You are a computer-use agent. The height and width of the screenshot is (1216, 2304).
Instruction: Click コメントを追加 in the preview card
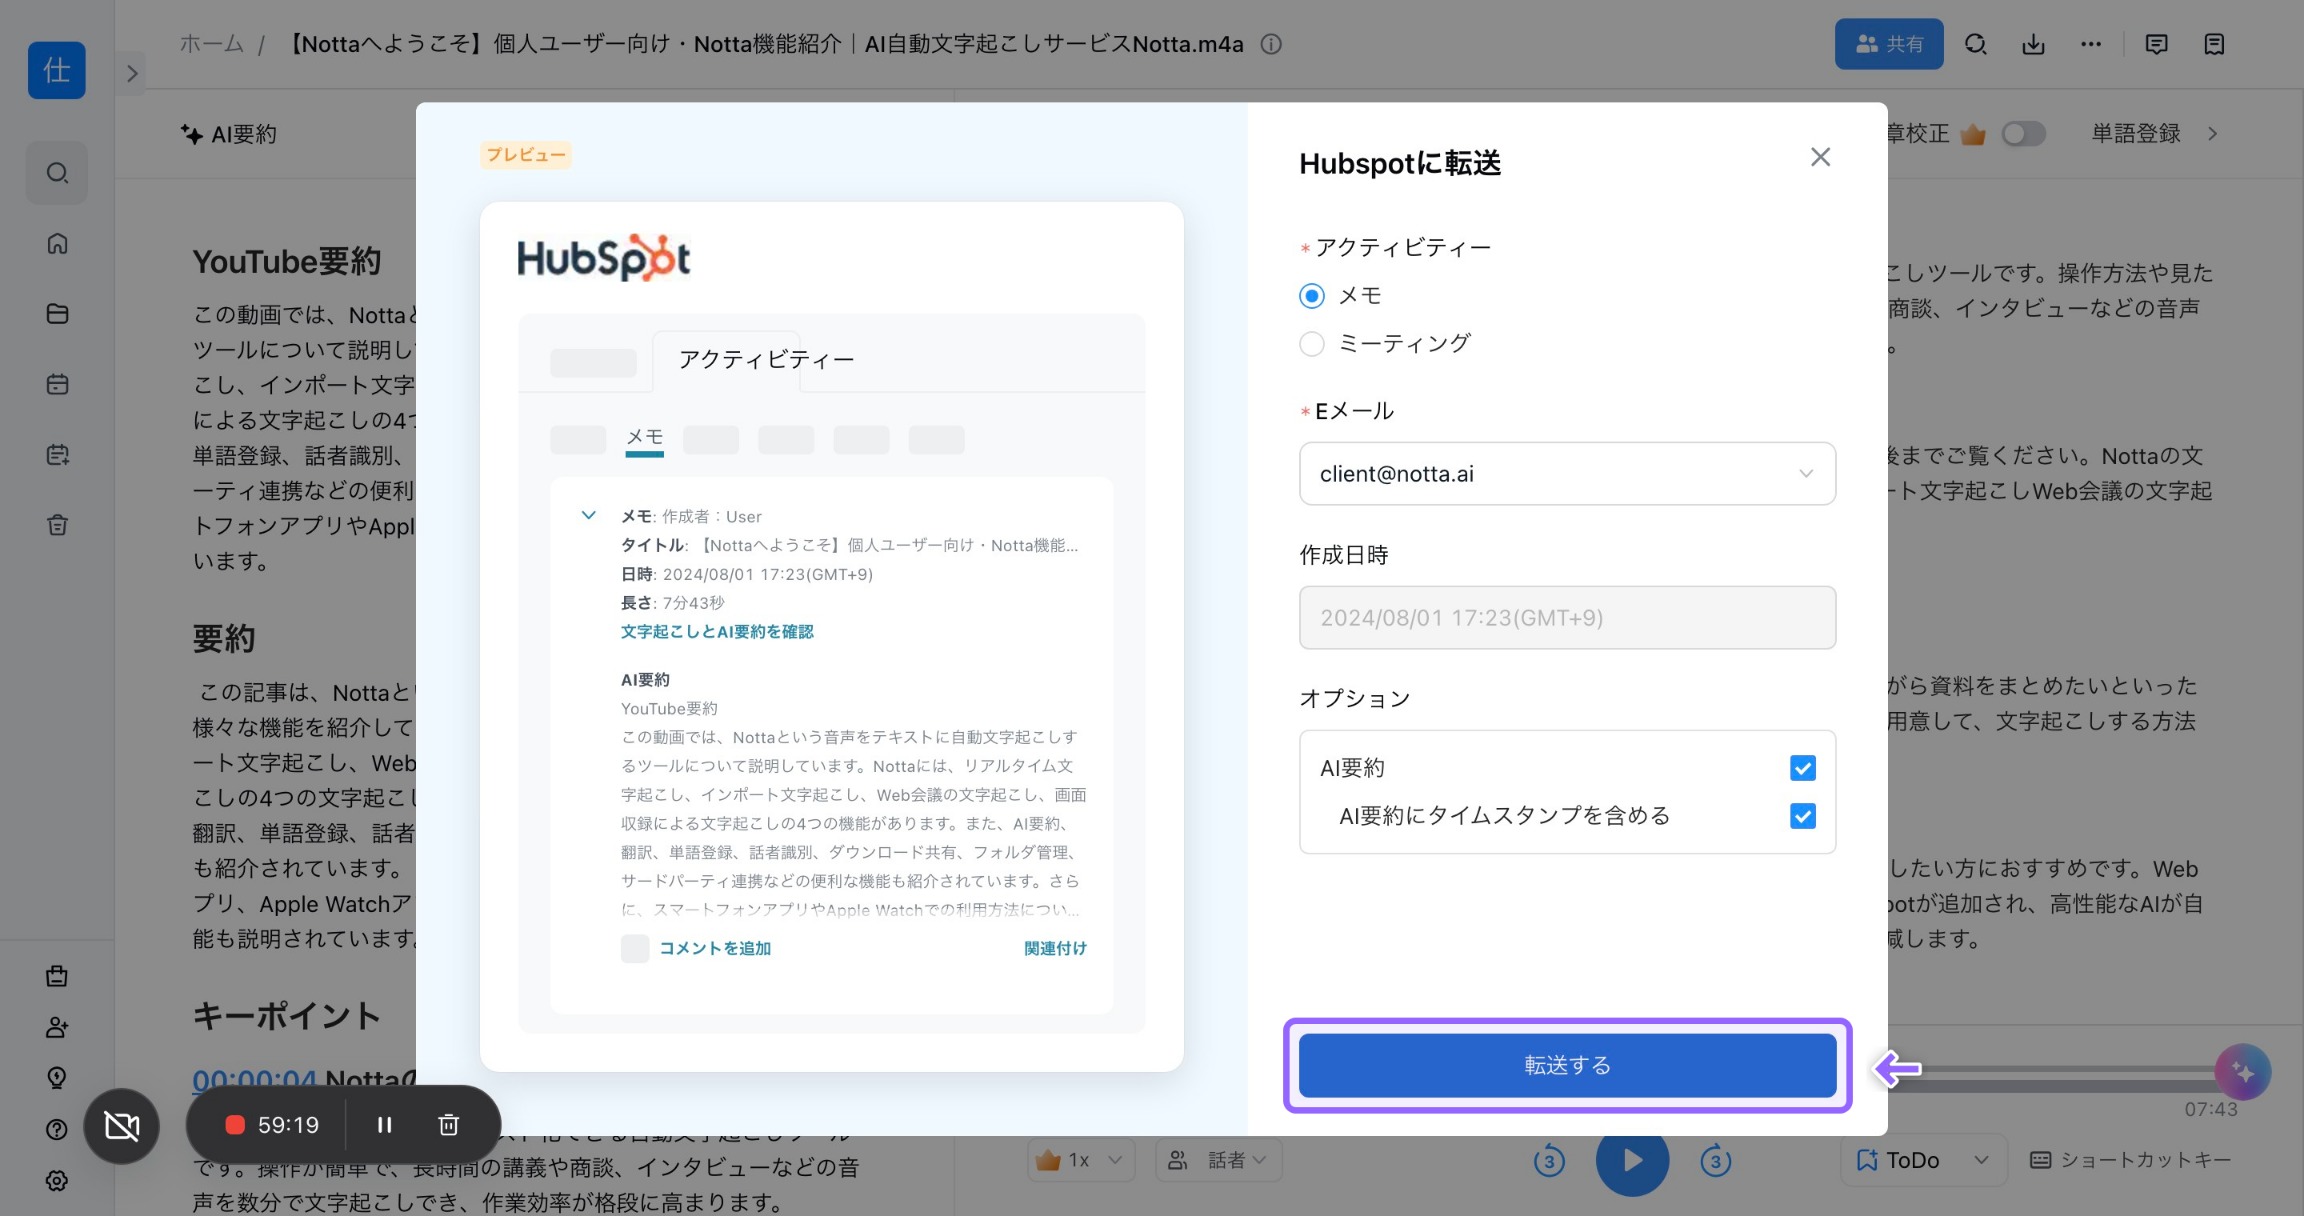click(715, 948)
